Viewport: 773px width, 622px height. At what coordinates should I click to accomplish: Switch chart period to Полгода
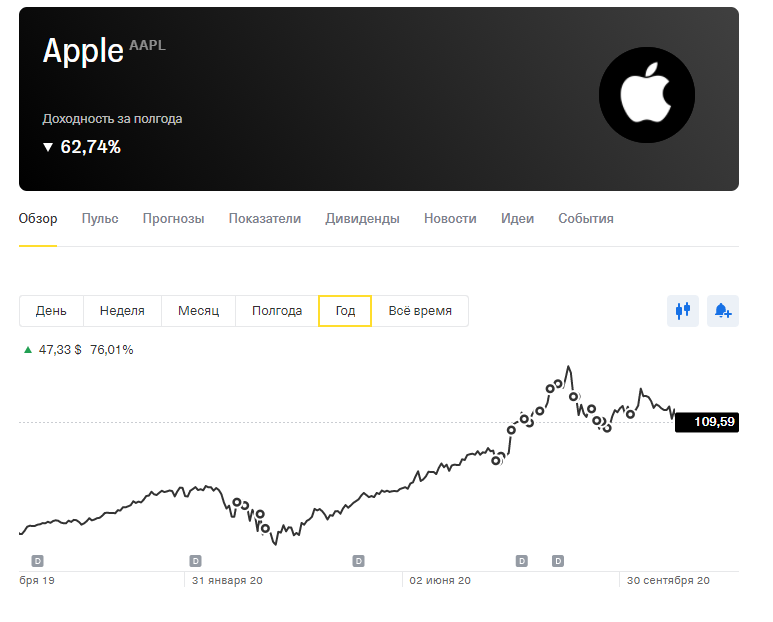tap(277, 311)
